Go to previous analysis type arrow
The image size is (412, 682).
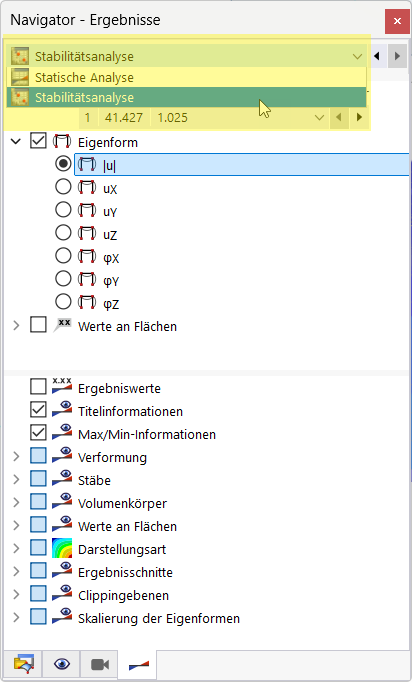pyautogui.click(x=377, y=56)
